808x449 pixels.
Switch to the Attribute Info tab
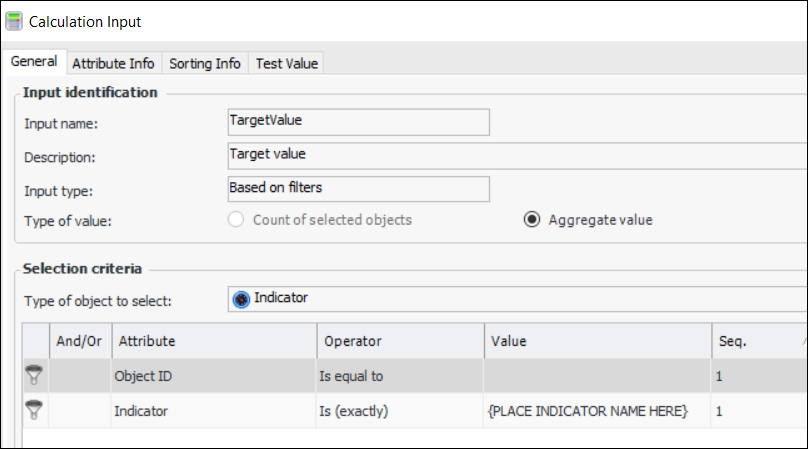tap(113, 63)
